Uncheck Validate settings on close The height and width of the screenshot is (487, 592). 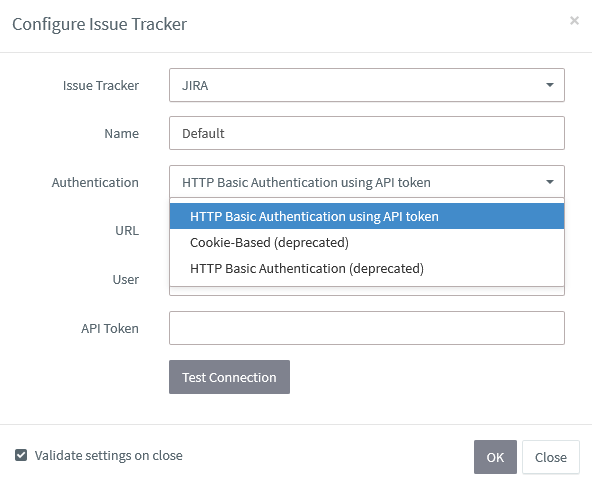pyautogui.click(x=21, y=455)
